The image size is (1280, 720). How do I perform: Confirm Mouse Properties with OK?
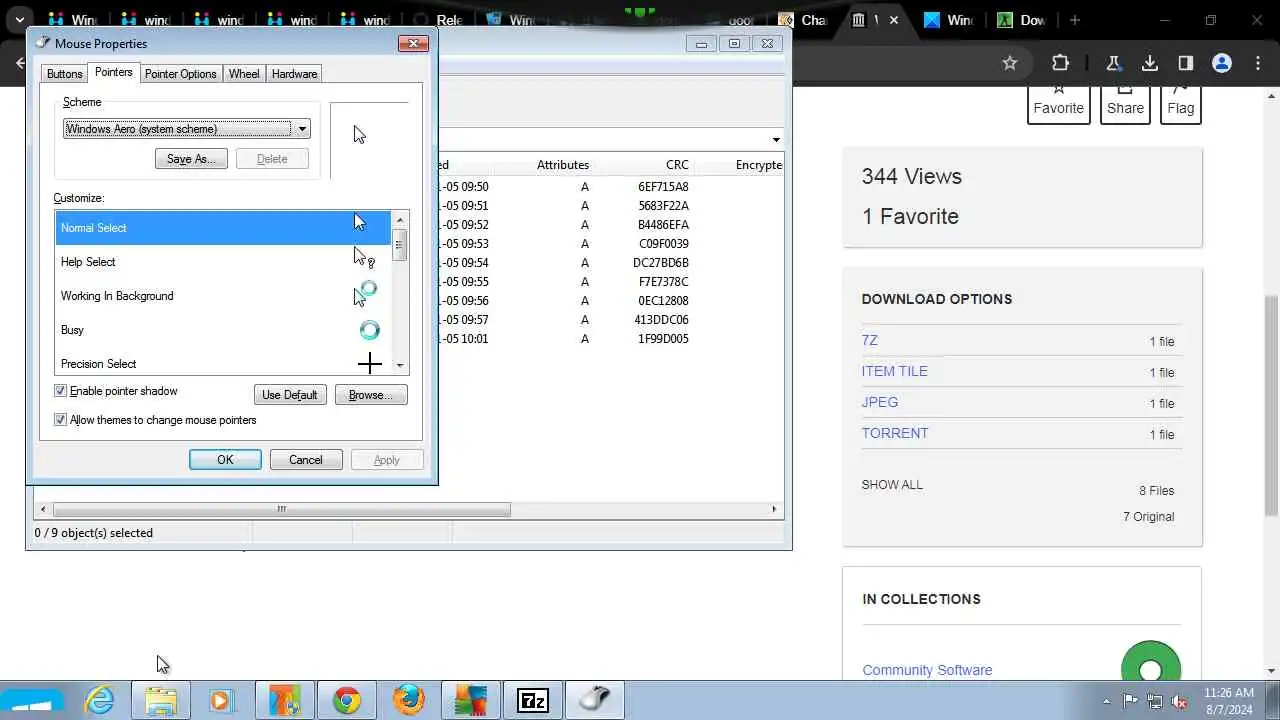pyautogui.click(x=225, y=460)
